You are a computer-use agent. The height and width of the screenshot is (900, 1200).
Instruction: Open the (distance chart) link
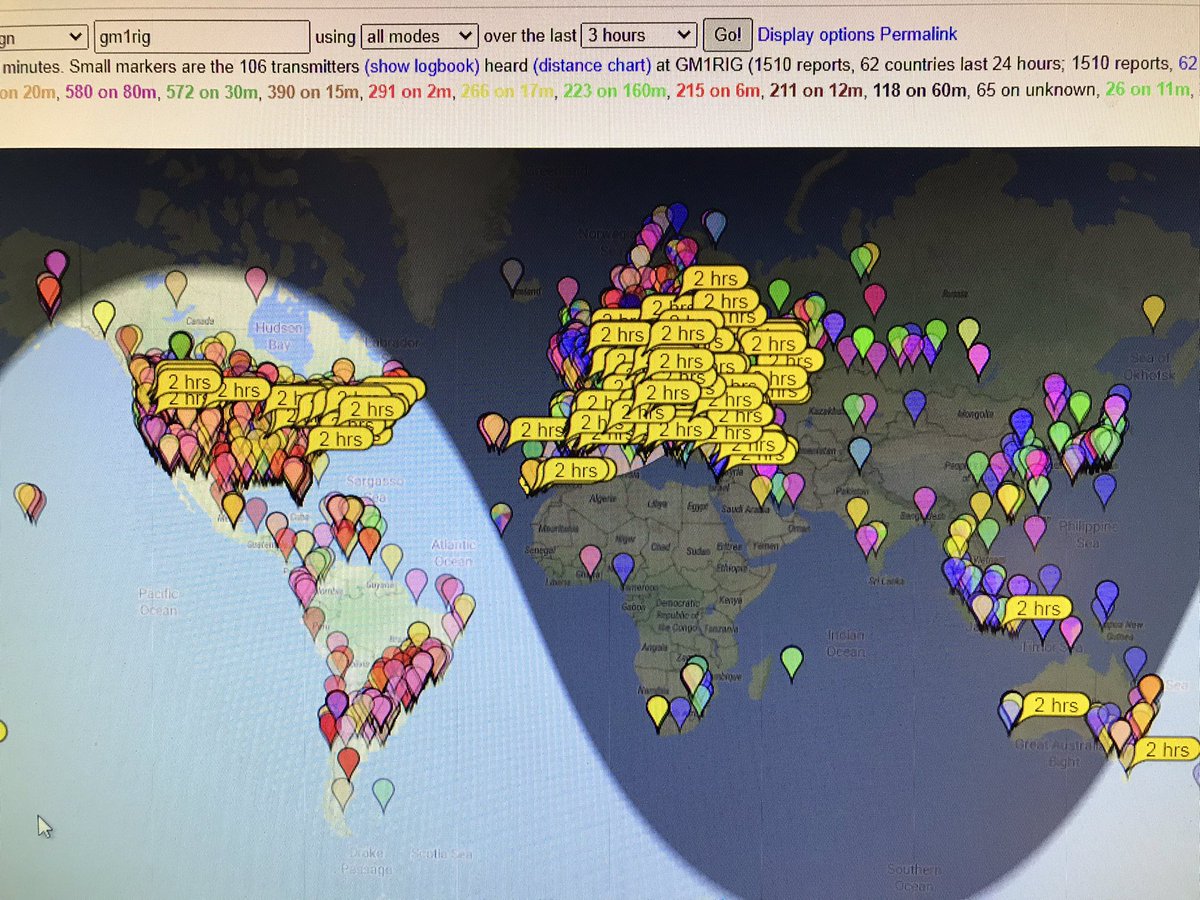pyautogui.click(x=592, y=66)
